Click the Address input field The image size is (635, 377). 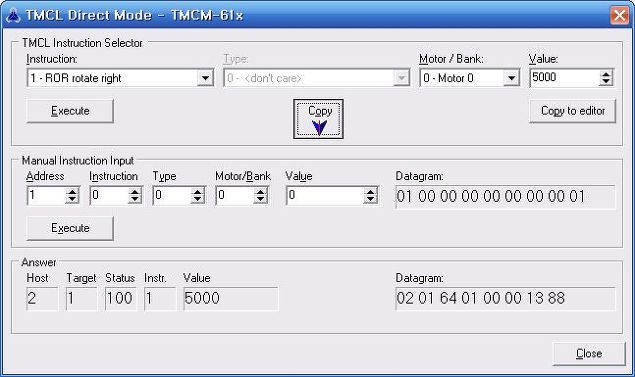pos(46,196)
